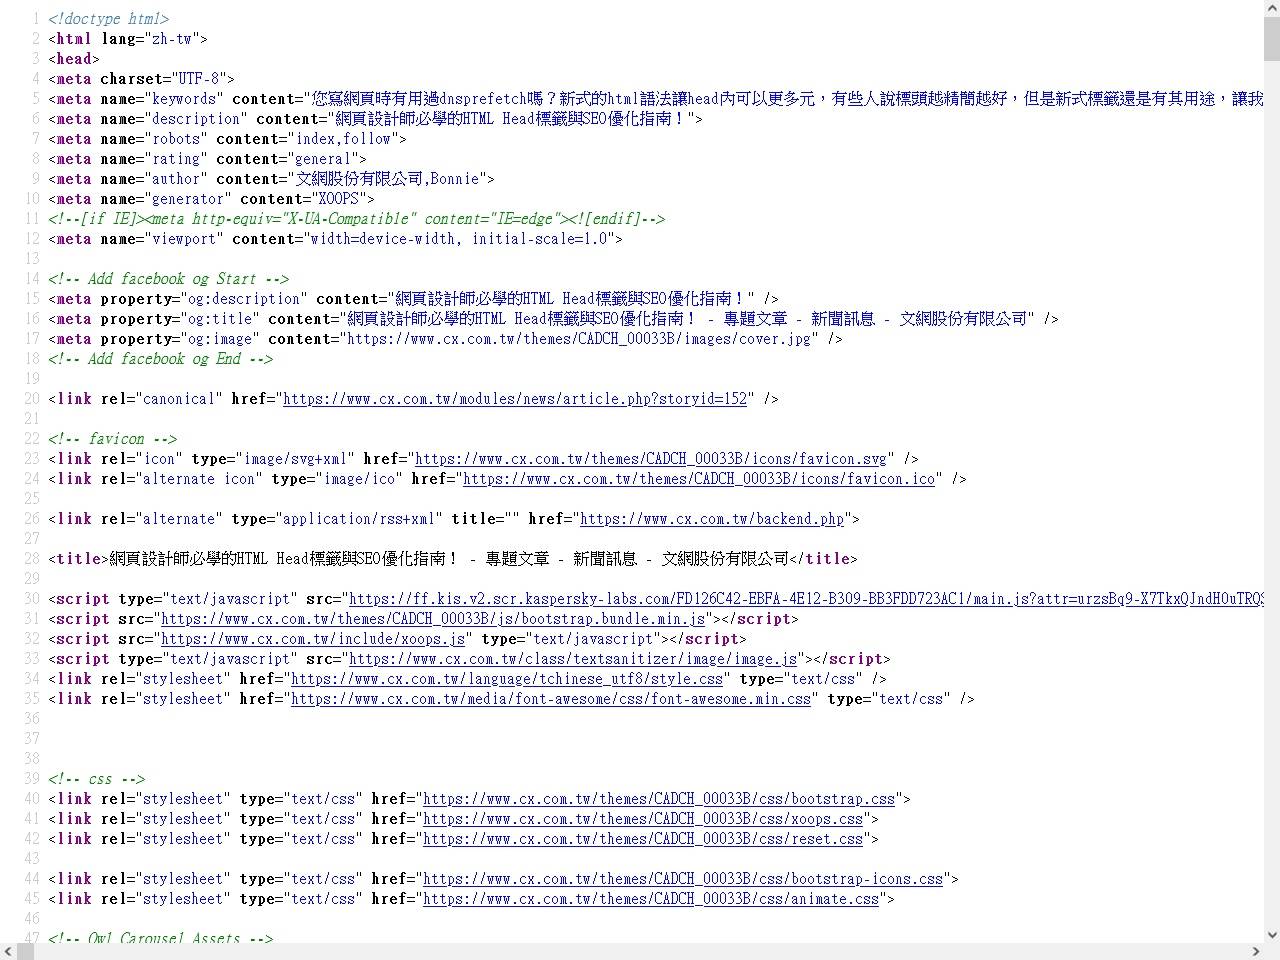Screen dimensions: 1280x960
Task: Click line number 28
Action: (31, 559)
